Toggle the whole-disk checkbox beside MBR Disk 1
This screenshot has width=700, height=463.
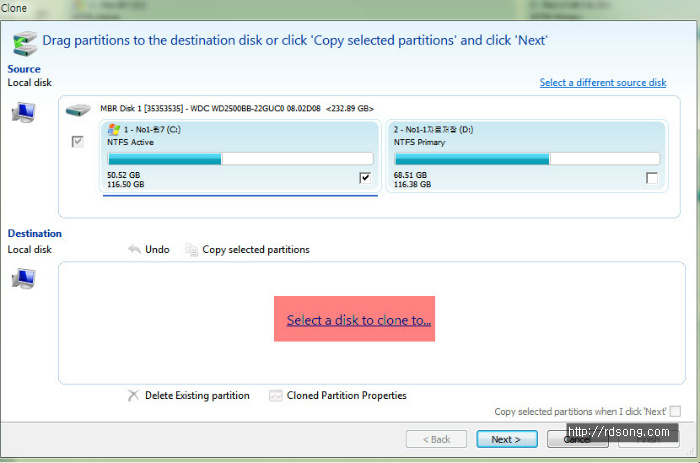pos(78,143)
